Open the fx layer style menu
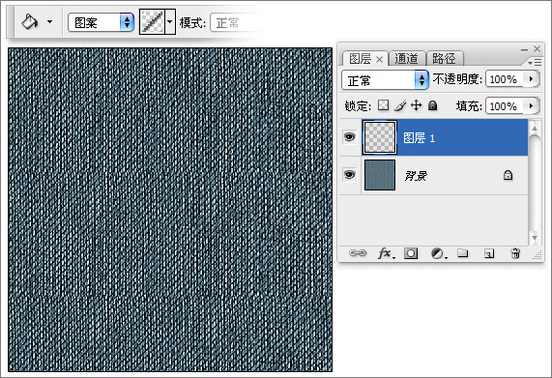This screenshot has width=552, height=378. (x=385, y=253)
